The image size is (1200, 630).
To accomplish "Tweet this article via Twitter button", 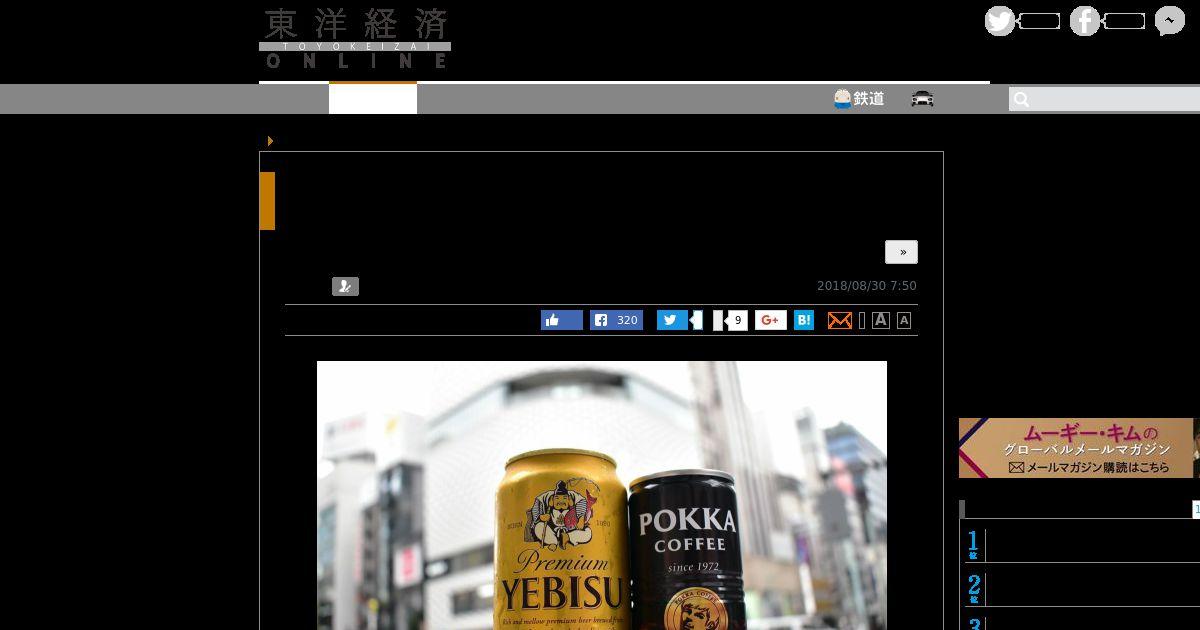I will pos(672,320).
